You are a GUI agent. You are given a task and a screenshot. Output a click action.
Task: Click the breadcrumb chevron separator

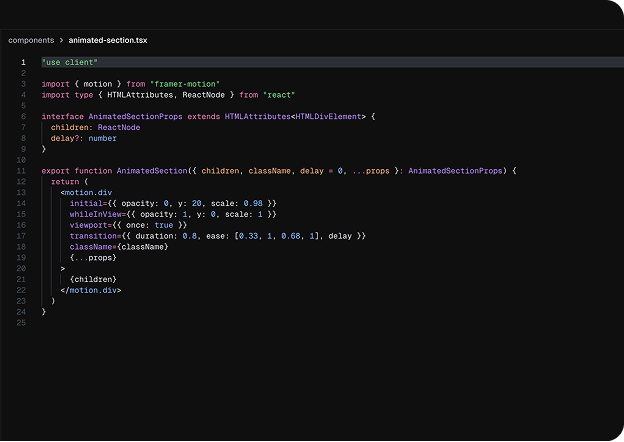click(61, 40)
